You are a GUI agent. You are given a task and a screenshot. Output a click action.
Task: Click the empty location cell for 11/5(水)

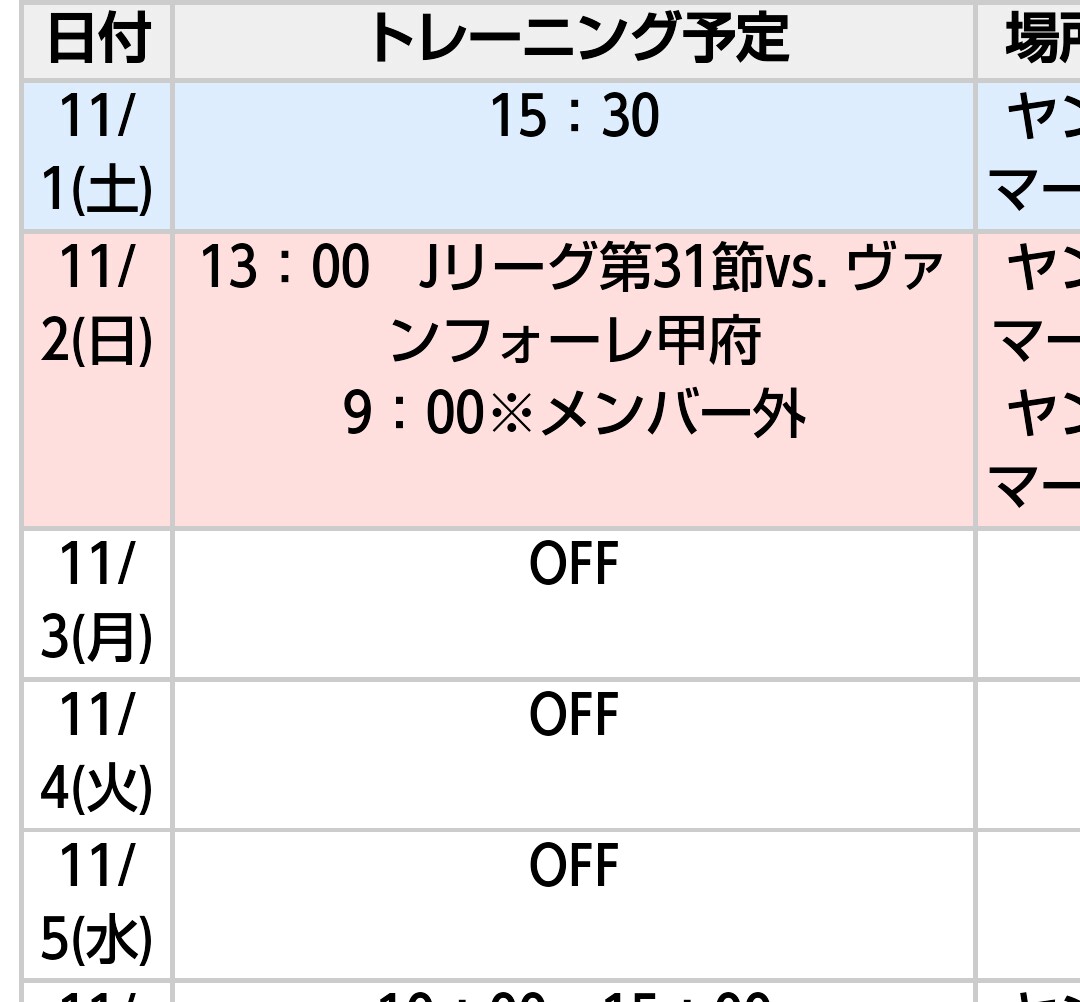click(1030, 903)
